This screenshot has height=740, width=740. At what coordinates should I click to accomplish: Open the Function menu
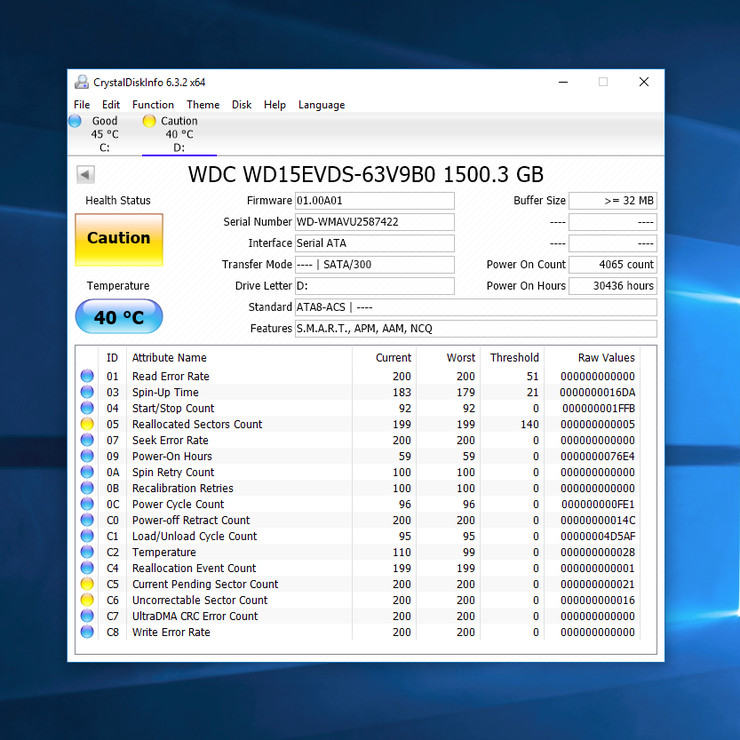pos(152,105)
